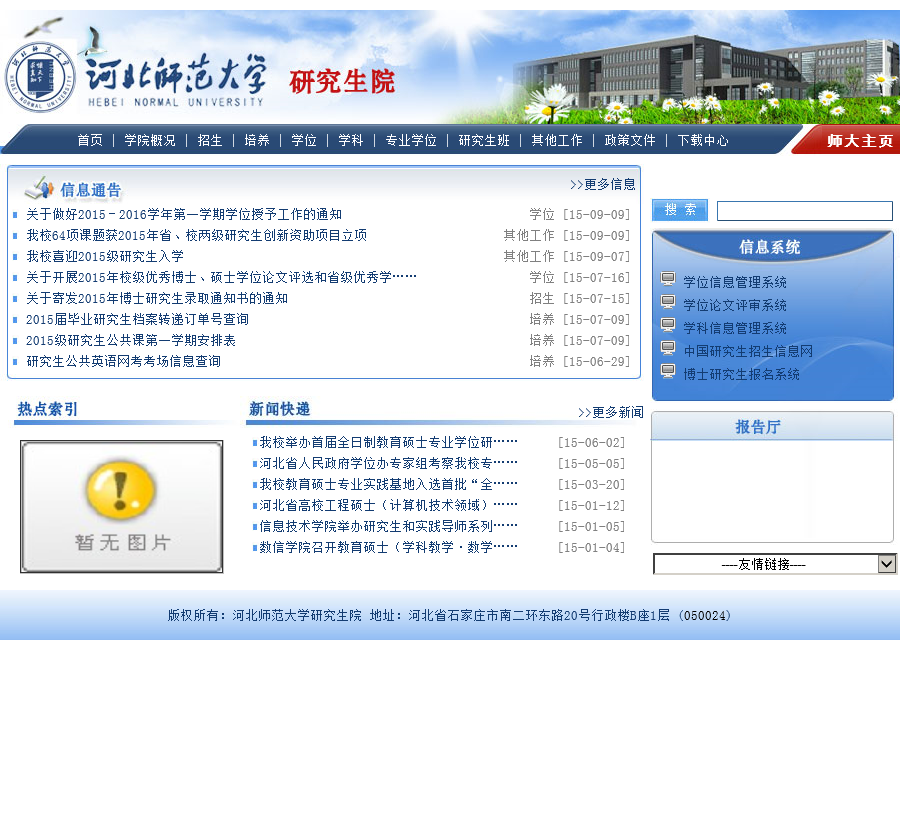Click category 学位 on the 15-09-09 row
Screen dimensions: 900x818
tap(542, 214)
